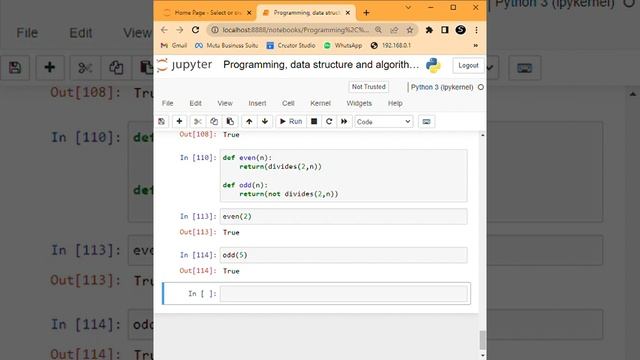Go forward in browser
The height and width of the screenshot is (360, 640).
pos(180,30)
